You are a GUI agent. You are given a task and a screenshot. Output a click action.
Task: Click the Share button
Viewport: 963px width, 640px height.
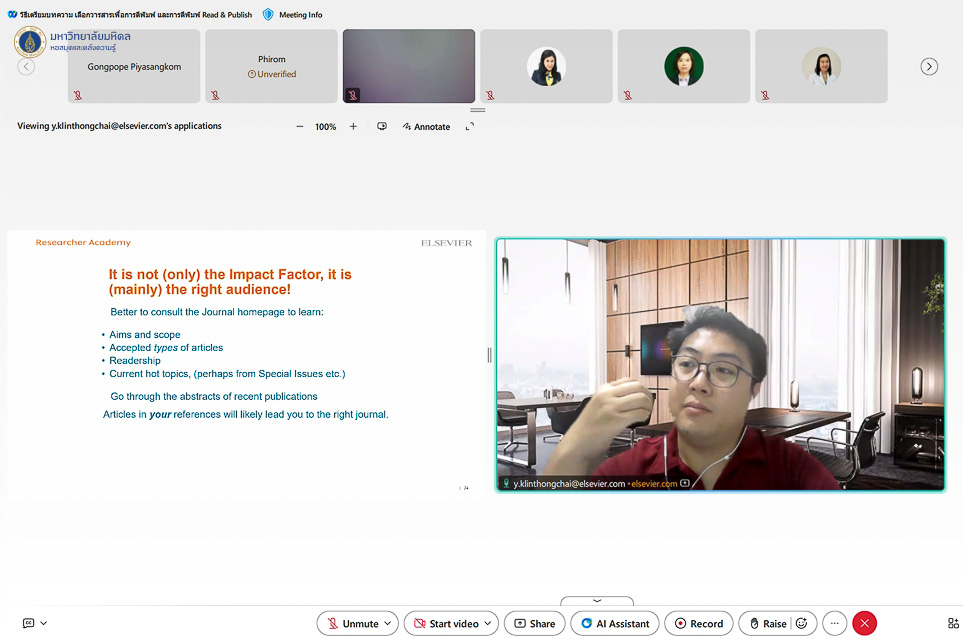[534, 623]
